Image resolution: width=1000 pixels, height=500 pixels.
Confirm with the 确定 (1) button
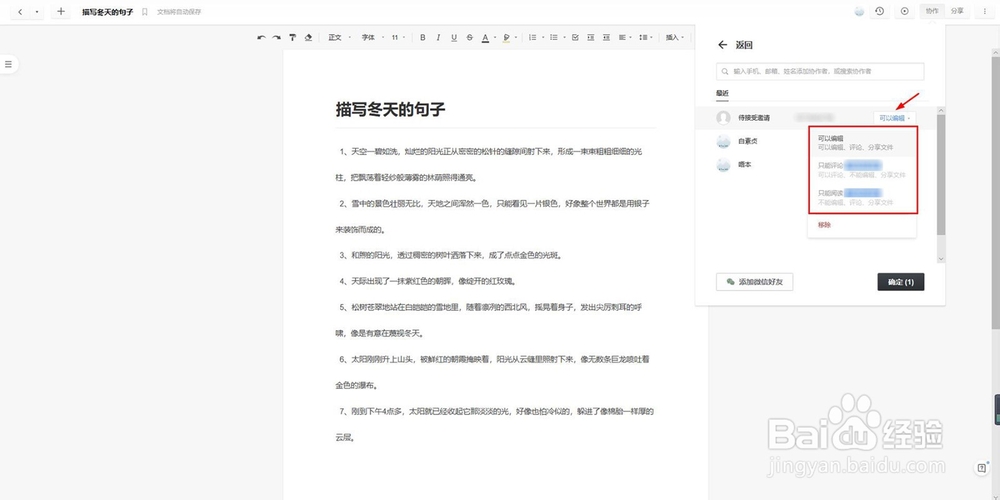(x=901, y=282)
